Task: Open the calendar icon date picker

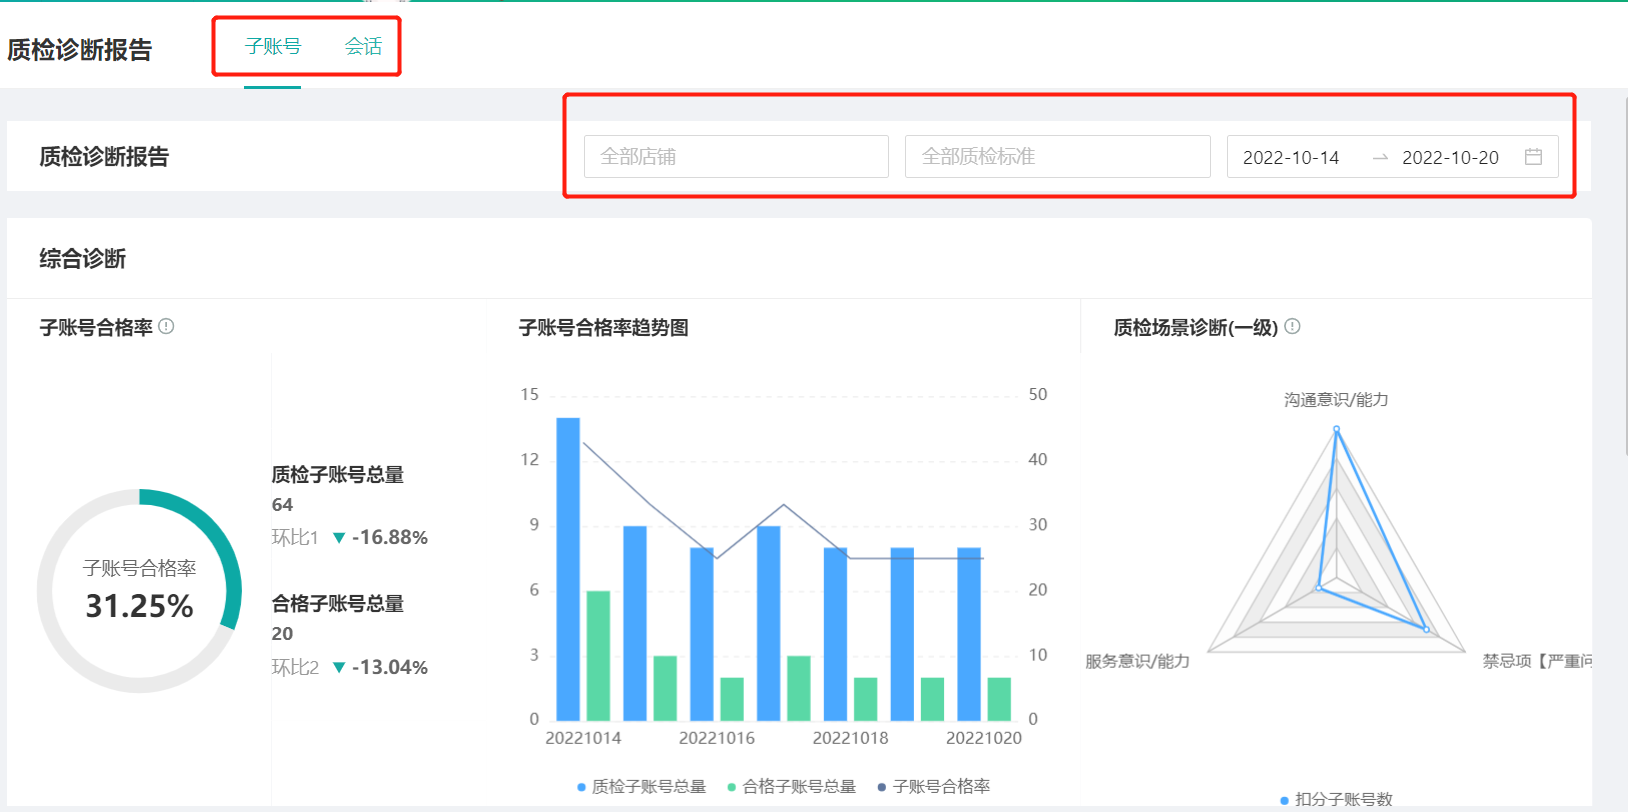Action: [x=1533, y=157]
